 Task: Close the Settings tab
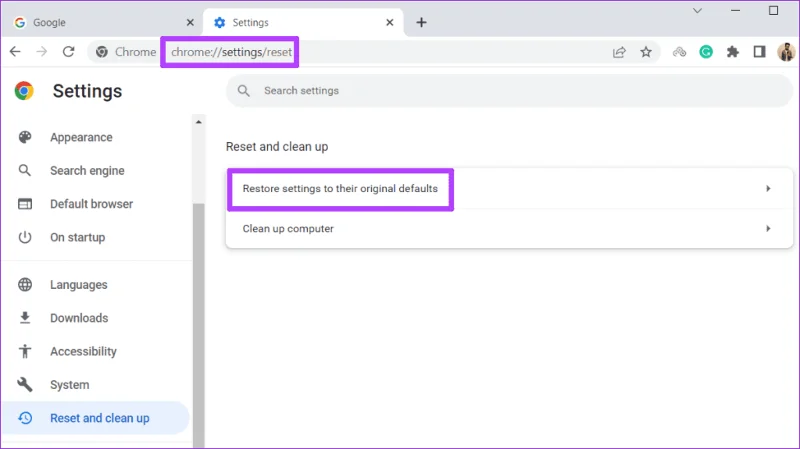pos(389,22)
